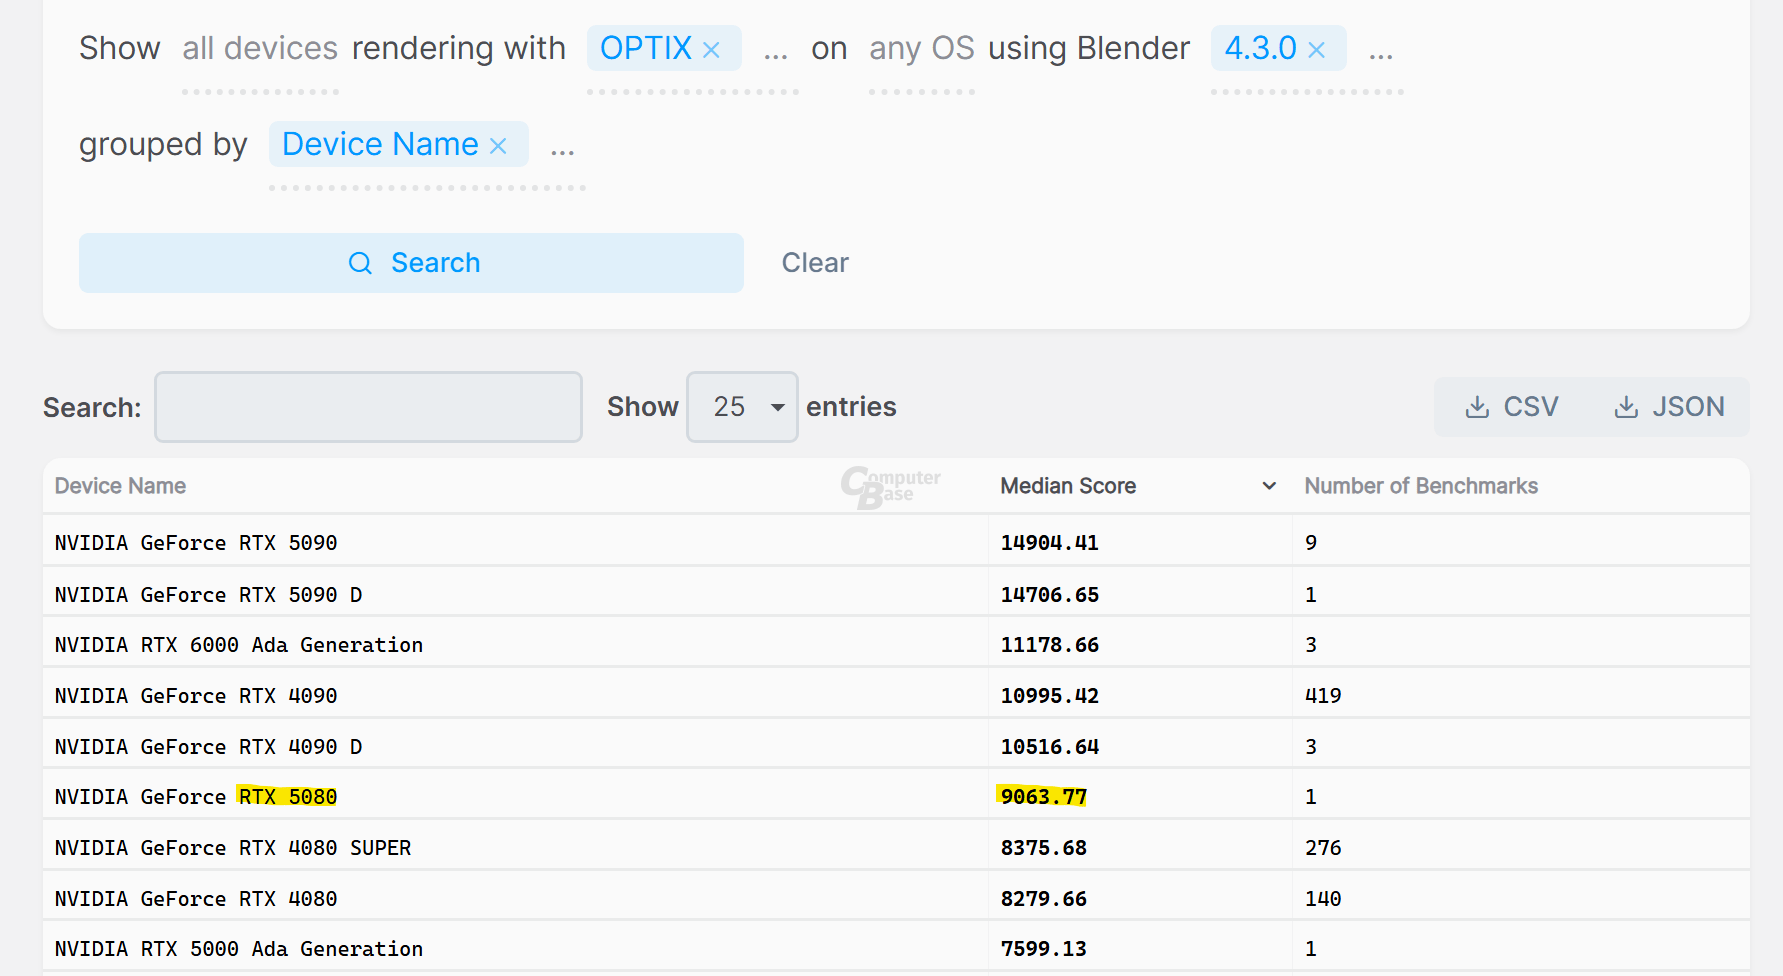Click median score 11178.66
The height and width of the screenshot is (976, 1783).
pyautogui.click(x=1050, y=645)
